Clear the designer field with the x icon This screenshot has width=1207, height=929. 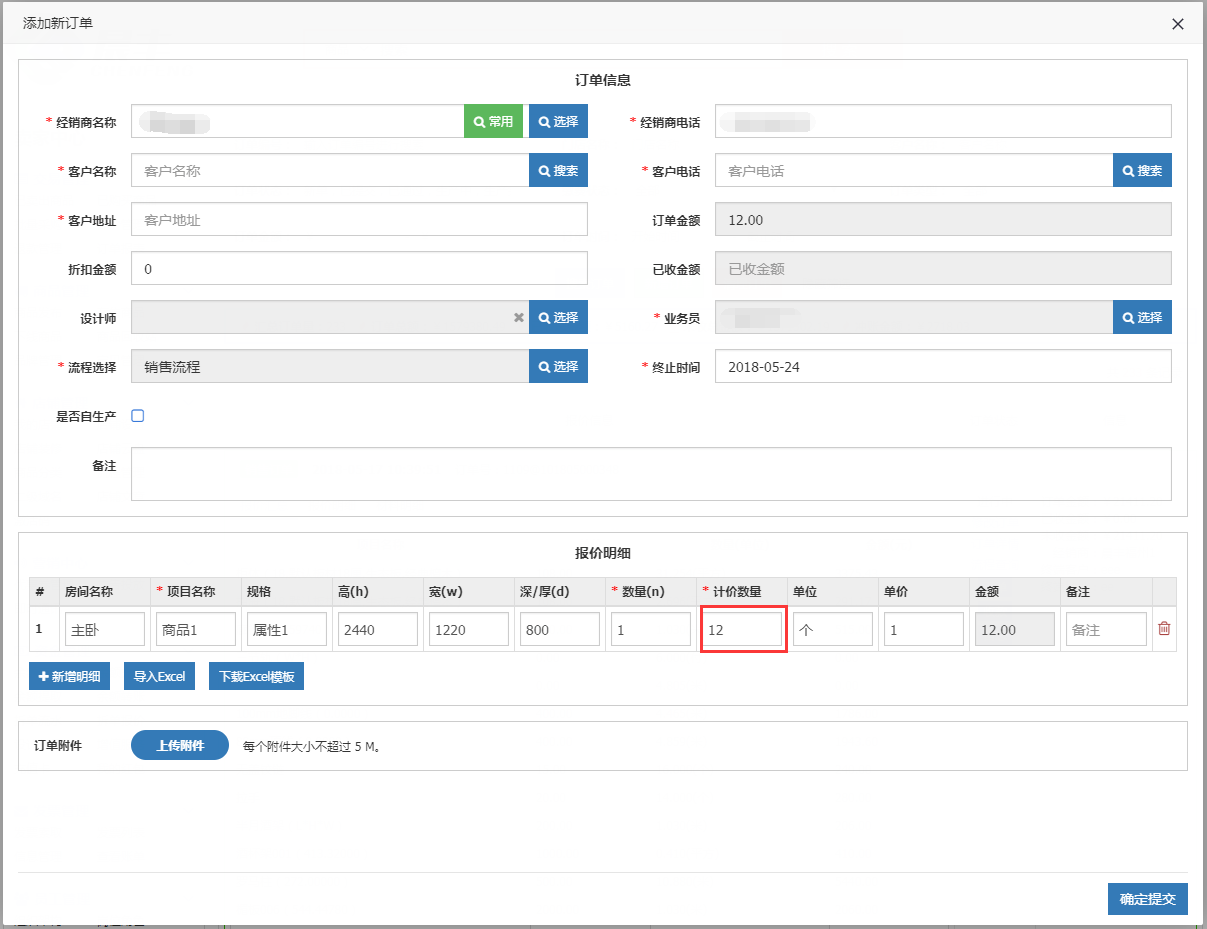point(519,318)
